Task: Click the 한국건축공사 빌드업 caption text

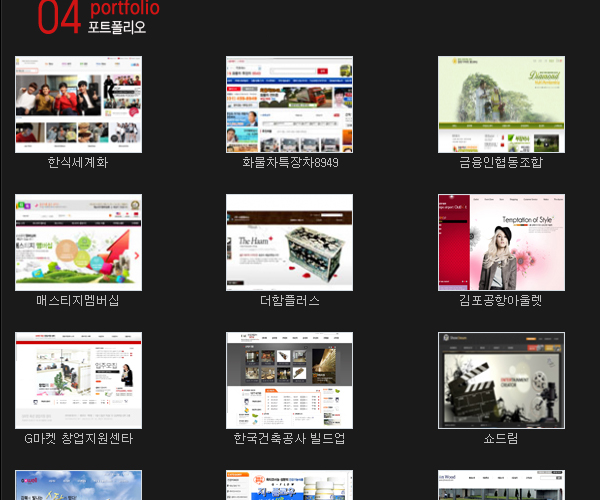Action: [x=289, y=438]
